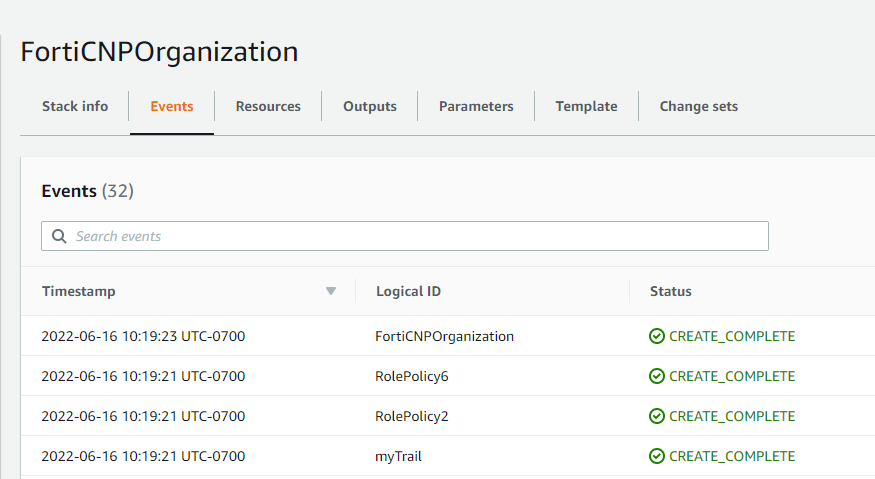Sort by the Status column header
This screenshot has width=875, height=479.
click(x=670, y=292)
